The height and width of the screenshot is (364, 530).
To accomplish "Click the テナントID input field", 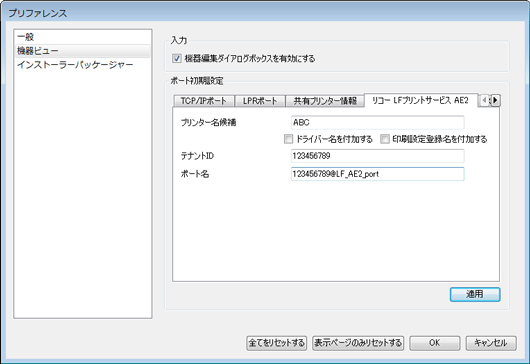I will click(378, 156).
